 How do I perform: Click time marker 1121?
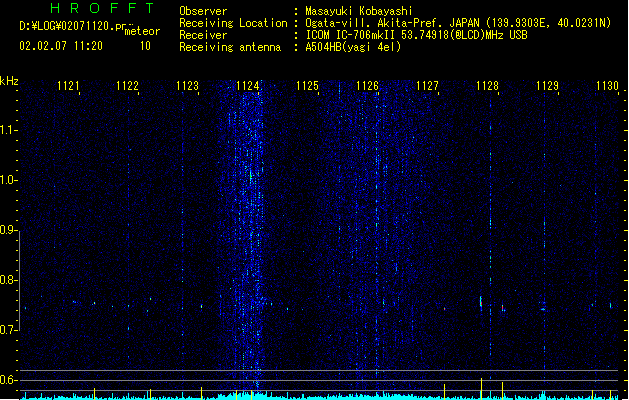pos(68,85)
